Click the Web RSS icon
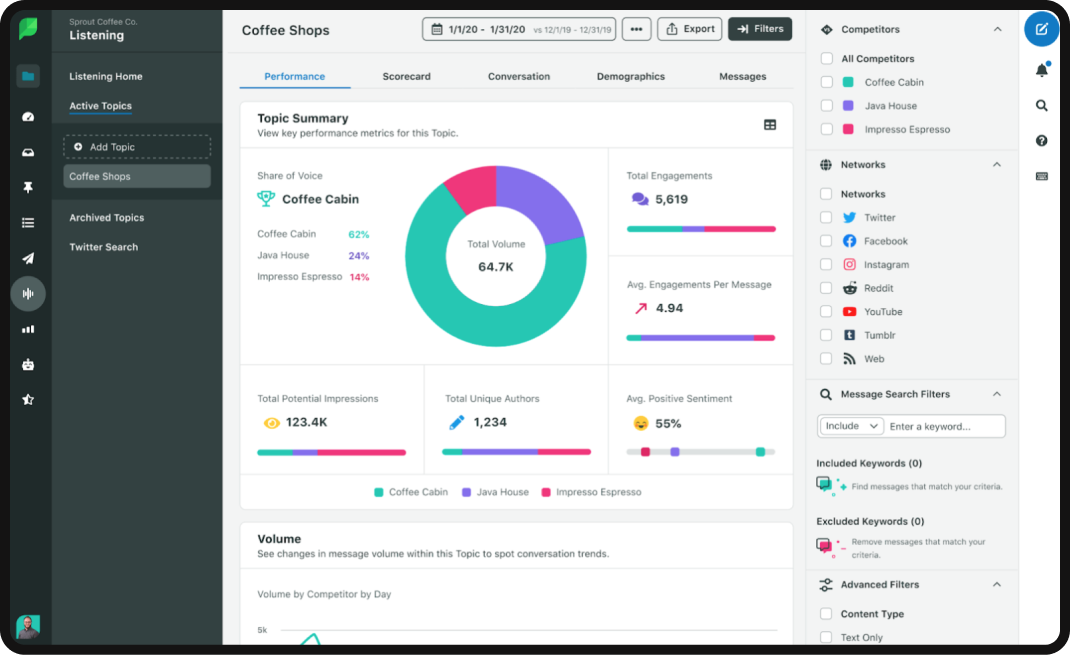The height and width of the screenshot is (655, 1070). (849, 359)
